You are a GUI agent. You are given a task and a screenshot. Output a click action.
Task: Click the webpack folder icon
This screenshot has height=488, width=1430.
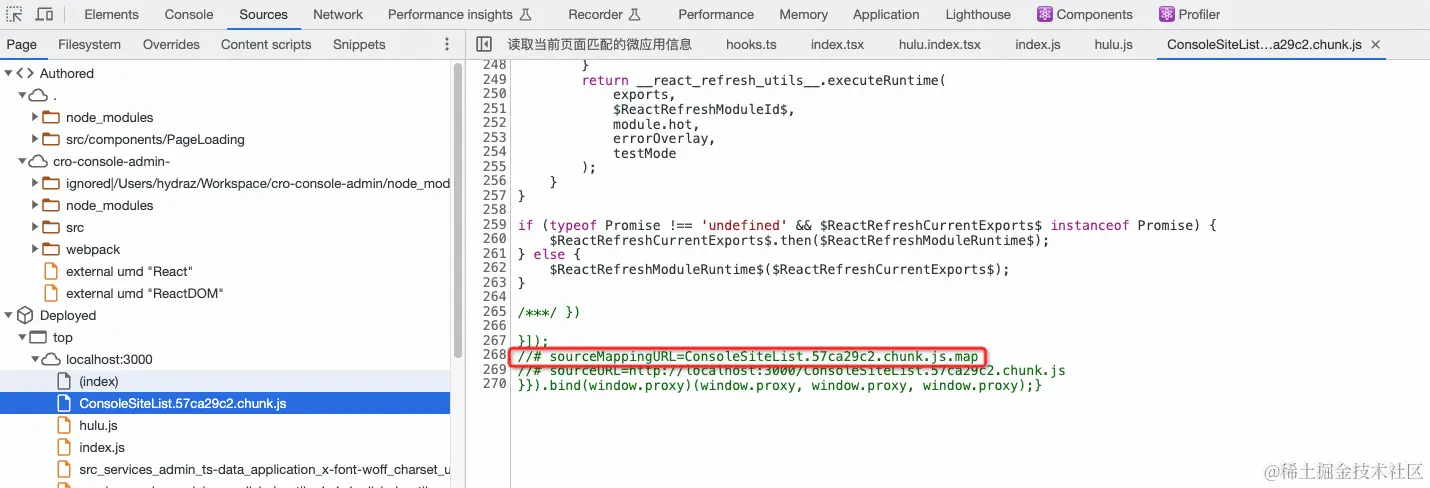point(52,249)
